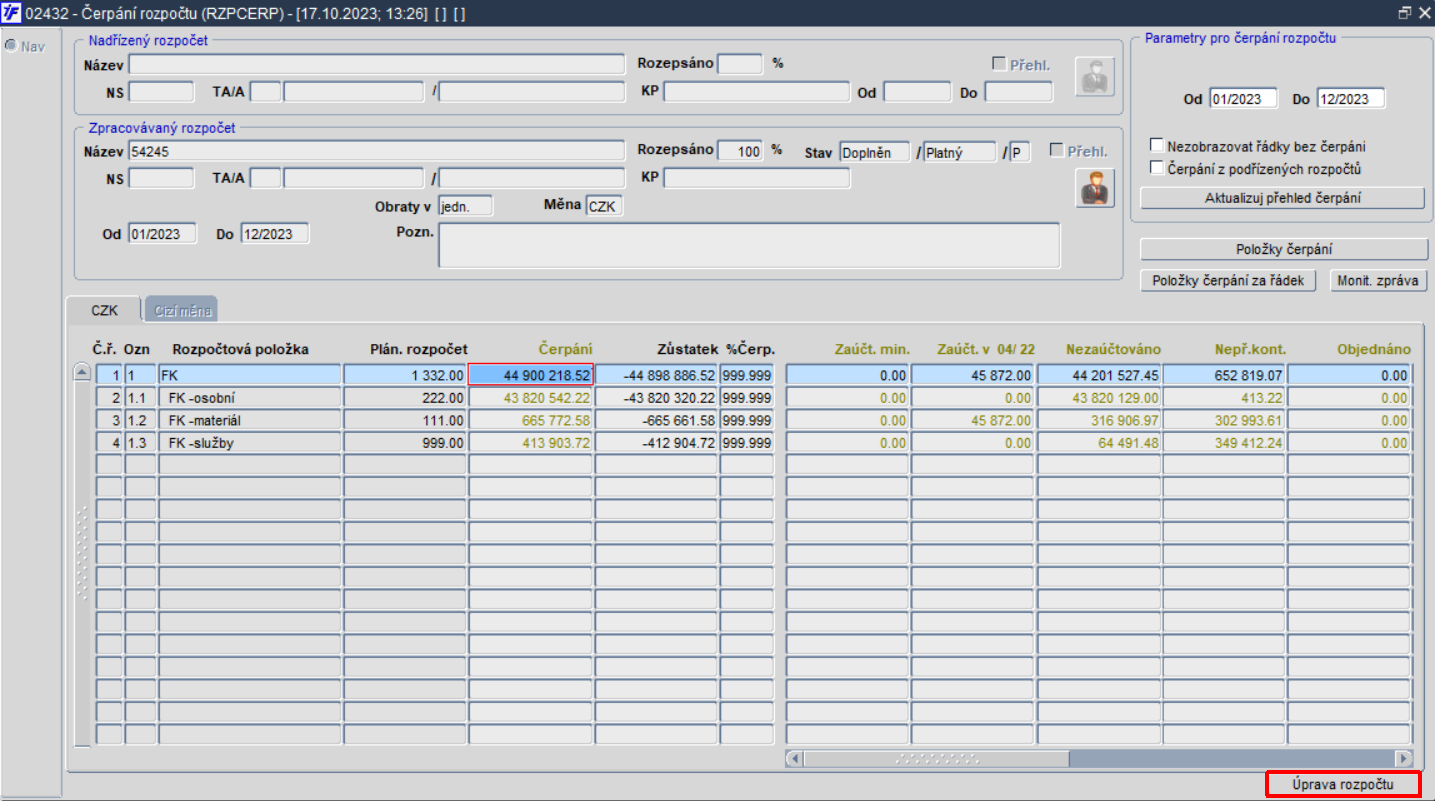Viewport: 1435px width, 801px height.
Task: Click the Název field containing 54245
Action: (x=376, y=151)
